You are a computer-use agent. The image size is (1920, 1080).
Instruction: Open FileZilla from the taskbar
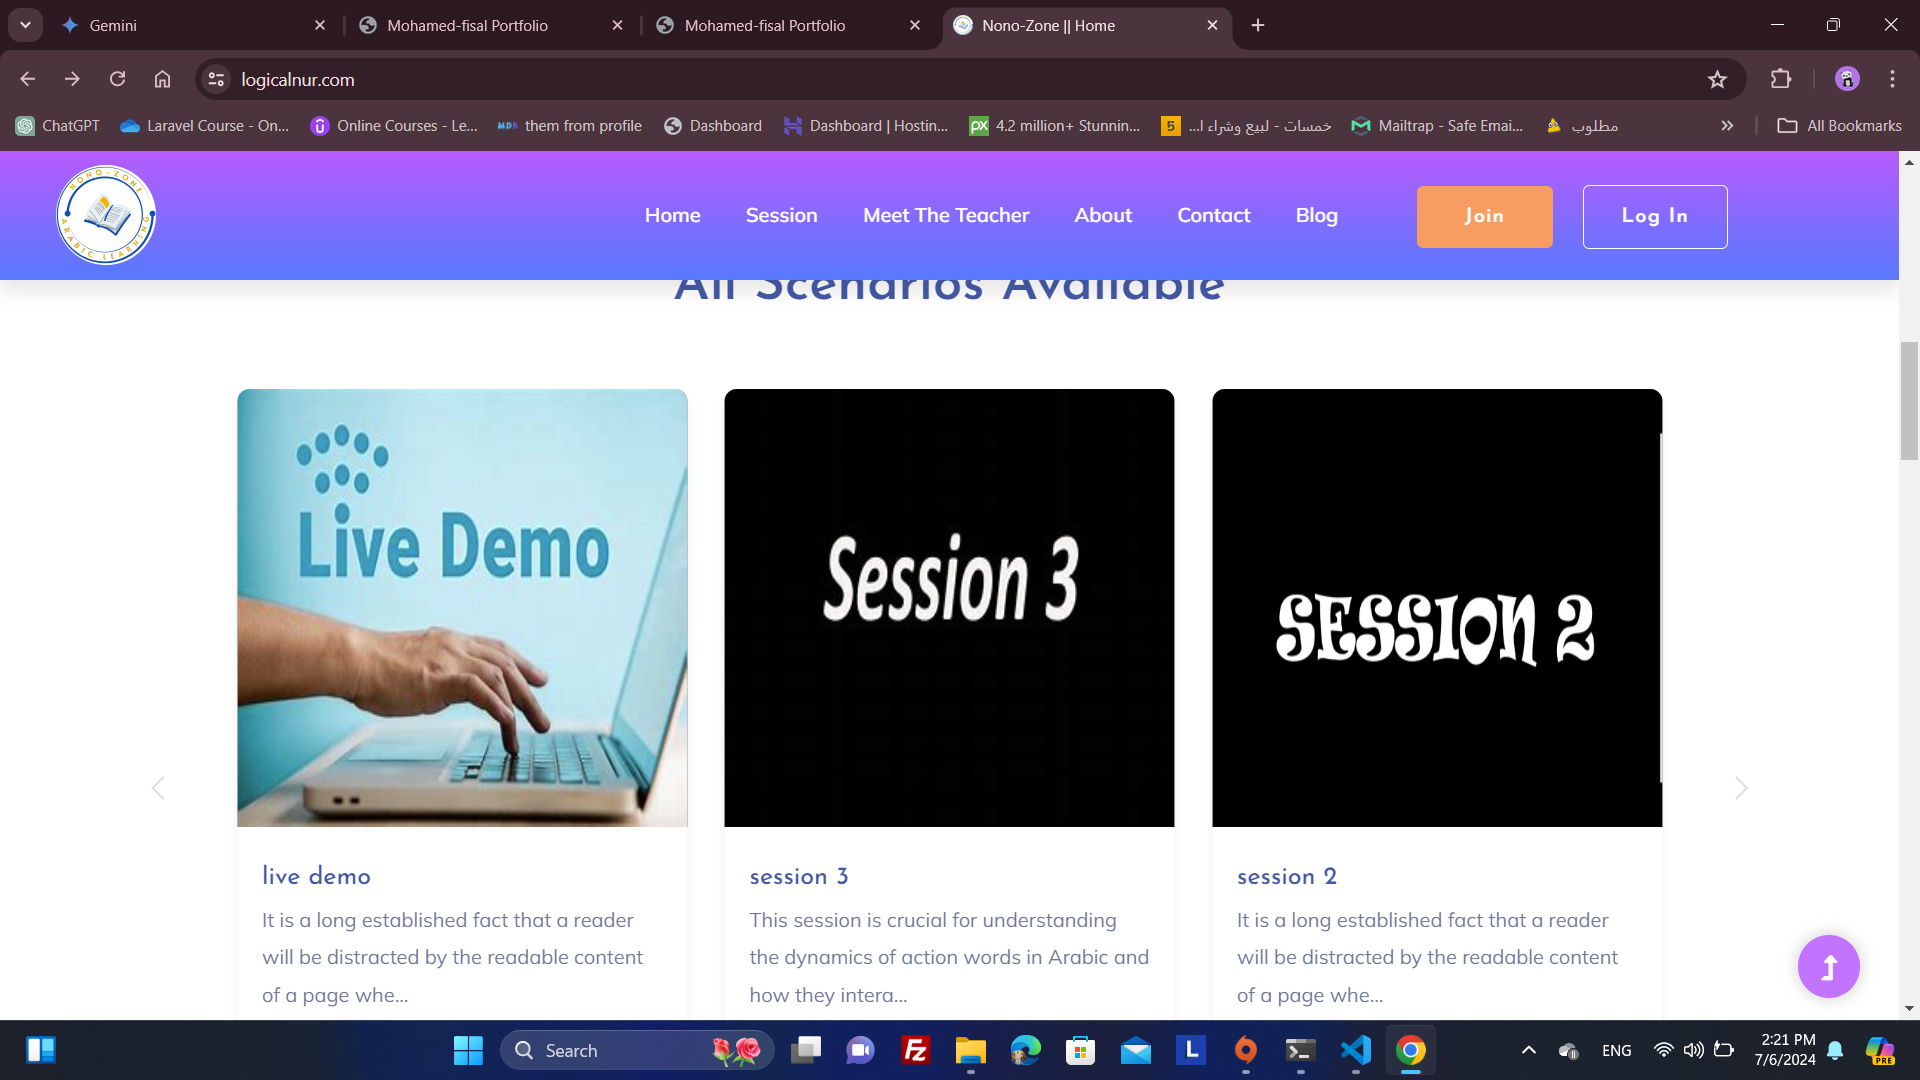coord(915,1050)
